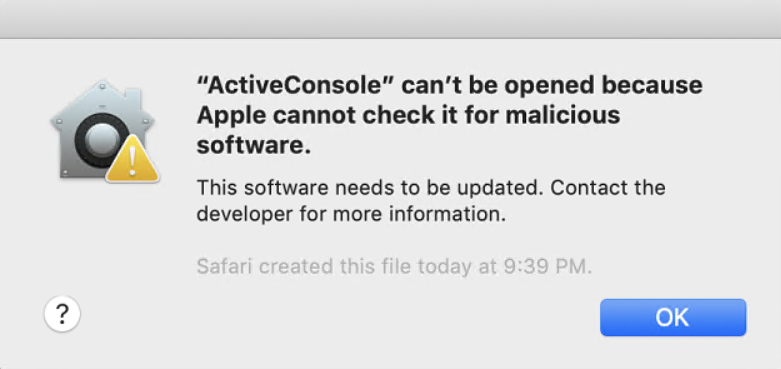Click the "9:39 PM" timestamp text
Viewport: 781px width, 369px height.
click(544, 266)
